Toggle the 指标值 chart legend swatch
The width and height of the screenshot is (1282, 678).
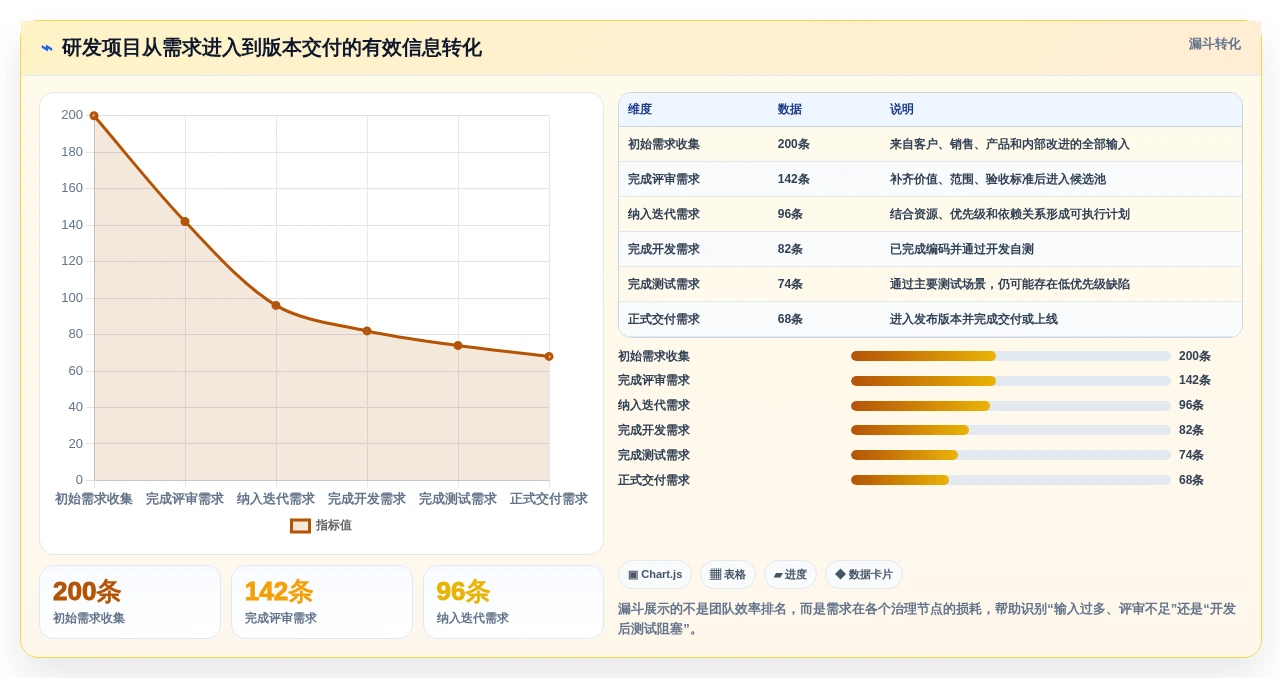point(300,525)
